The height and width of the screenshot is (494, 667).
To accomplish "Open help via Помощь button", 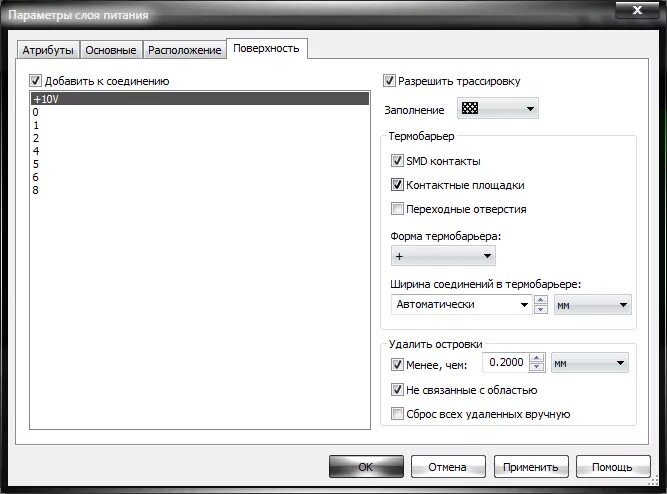I will (613, 467).
